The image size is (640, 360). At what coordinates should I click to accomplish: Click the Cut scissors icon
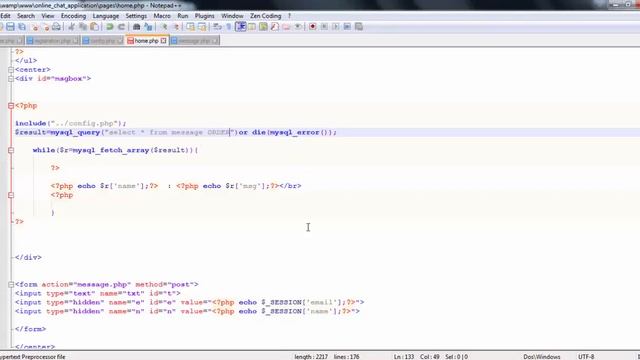(71, 27)
